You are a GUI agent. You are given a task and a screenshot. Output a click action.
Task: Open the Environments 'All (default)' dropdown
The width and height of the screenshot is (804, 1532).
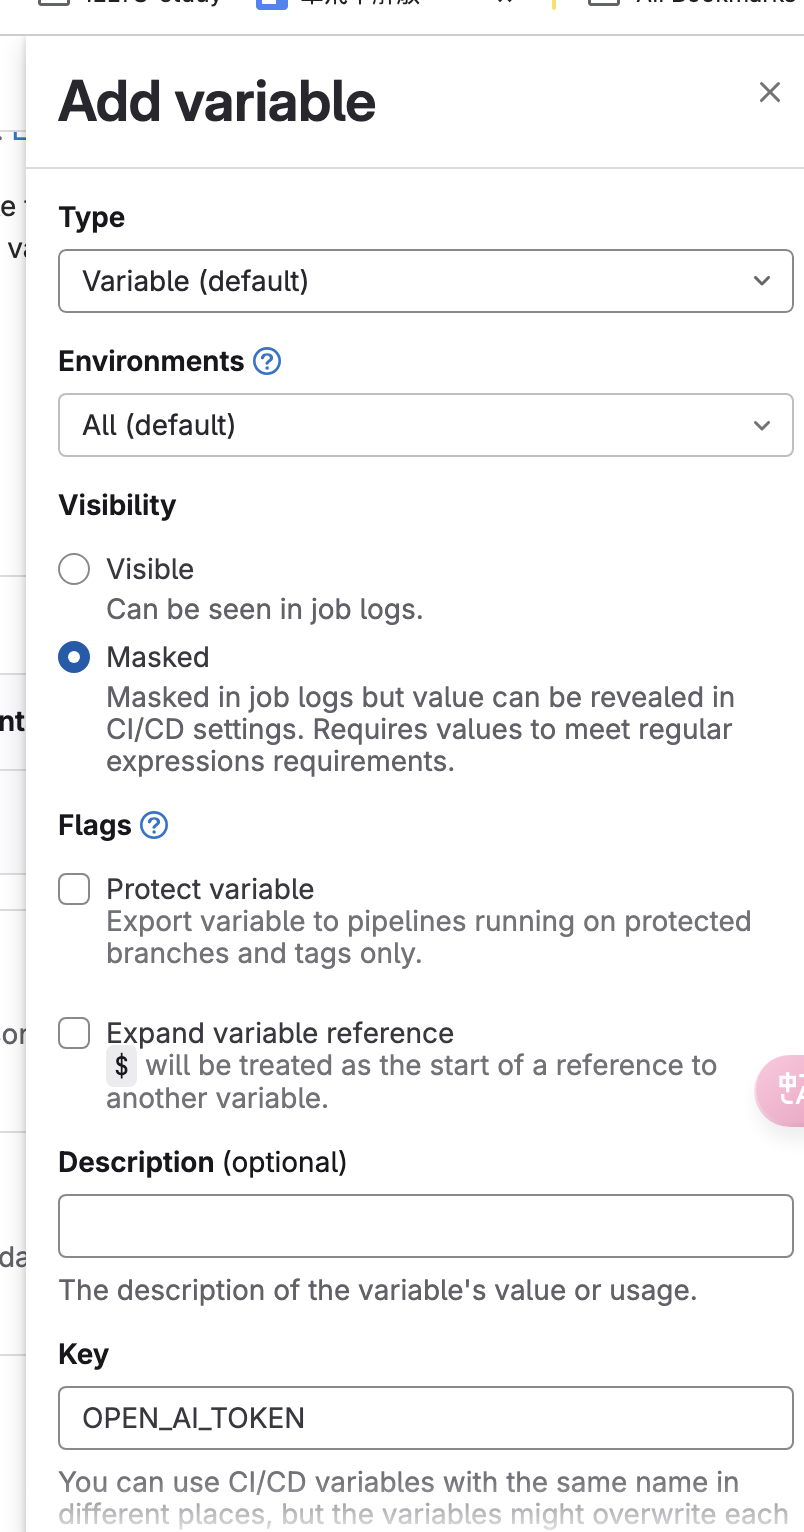tap(400, 425)
